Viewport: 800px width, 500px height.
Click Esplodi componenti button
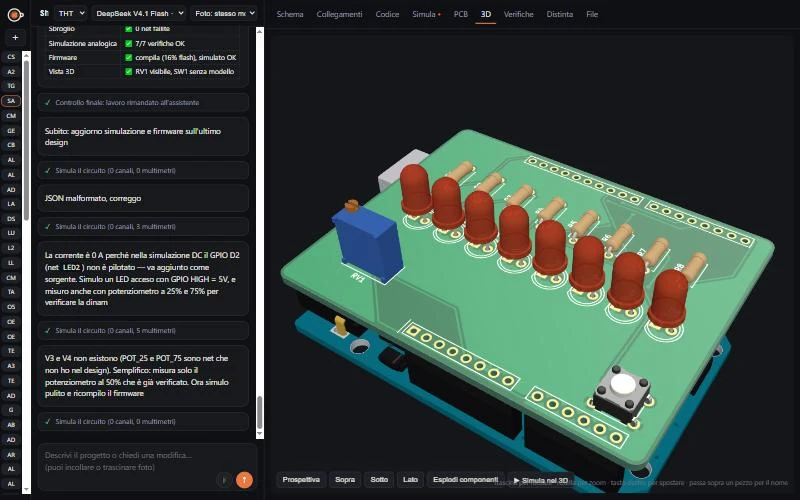pos(465,480)
